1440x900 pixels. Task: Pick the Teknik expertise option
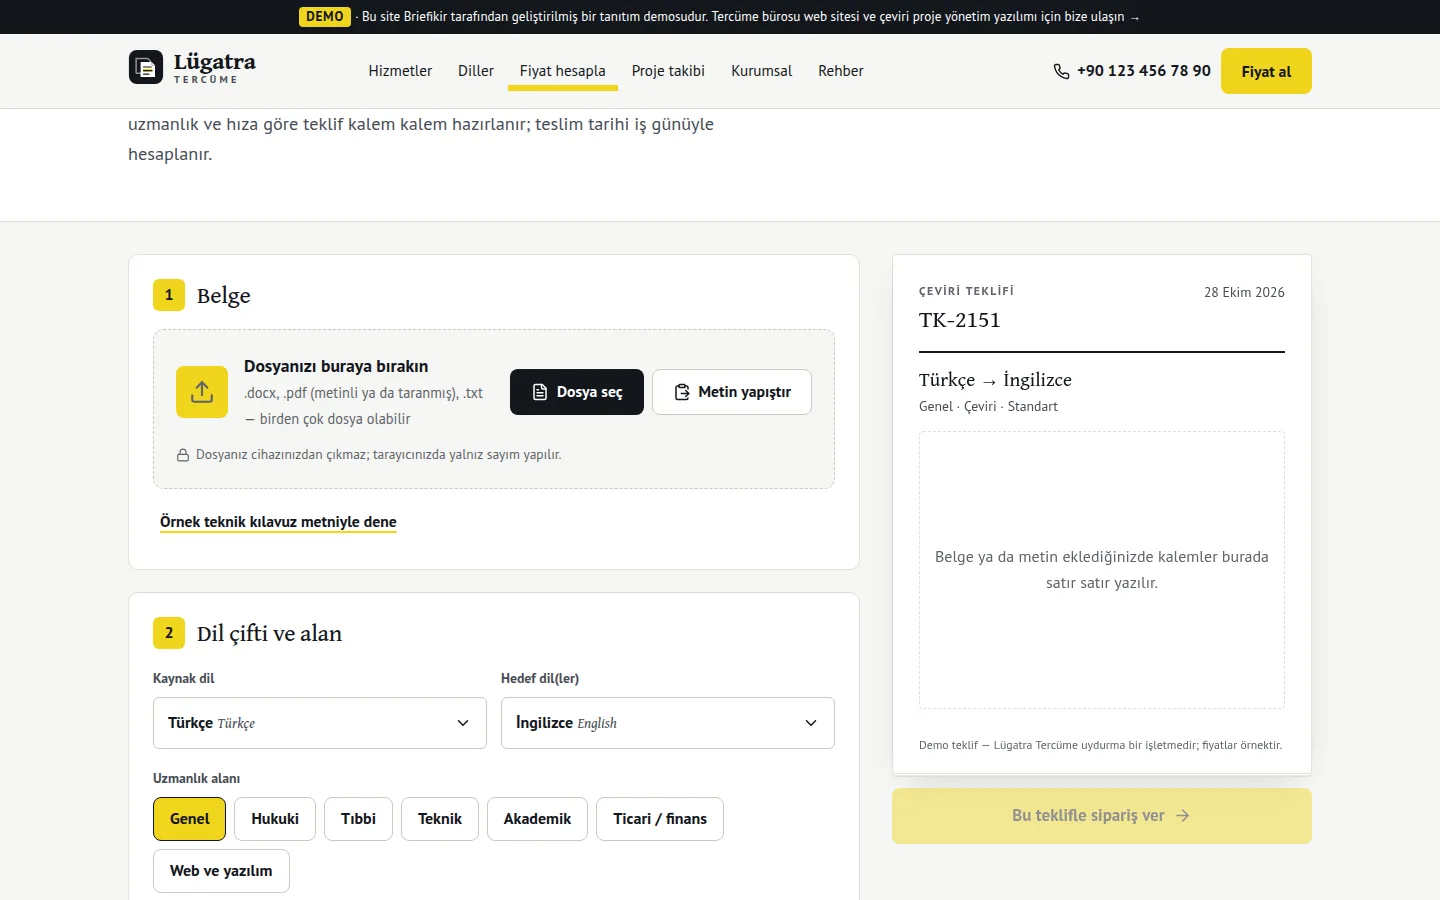[440, 819]
